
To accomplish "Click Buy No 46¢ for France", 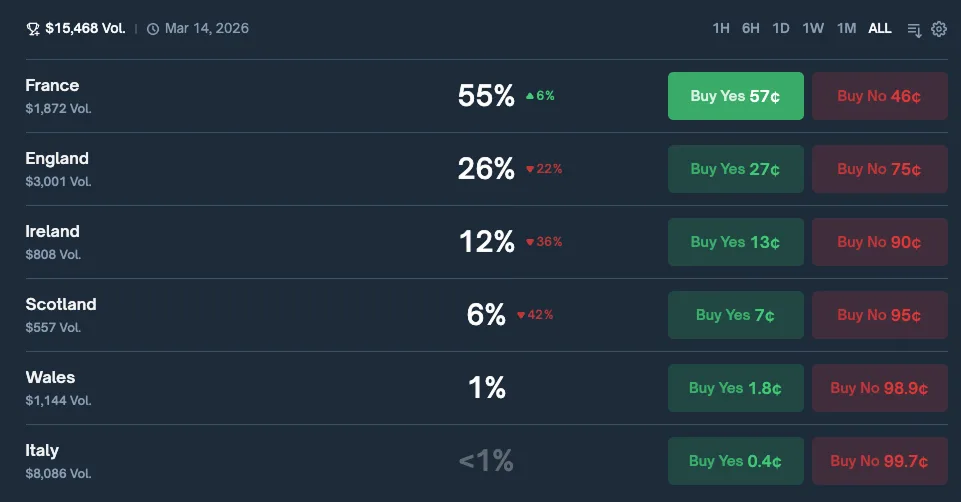I will (879, 96).
